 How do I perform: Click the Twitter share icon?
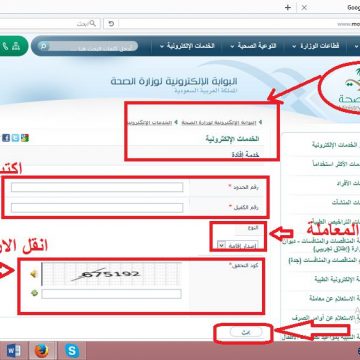click(15, 138)
